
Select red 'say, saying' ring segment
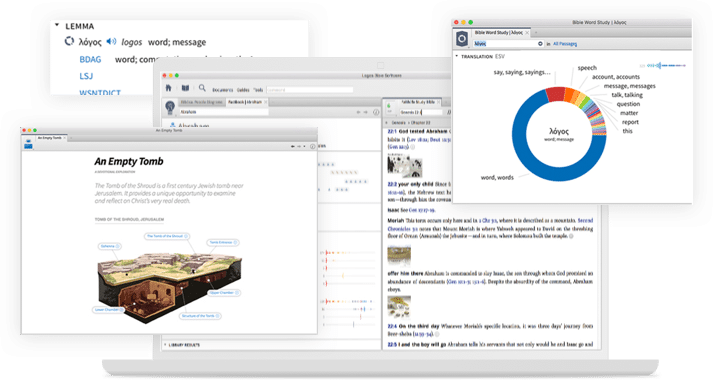[x=555, y=94]
